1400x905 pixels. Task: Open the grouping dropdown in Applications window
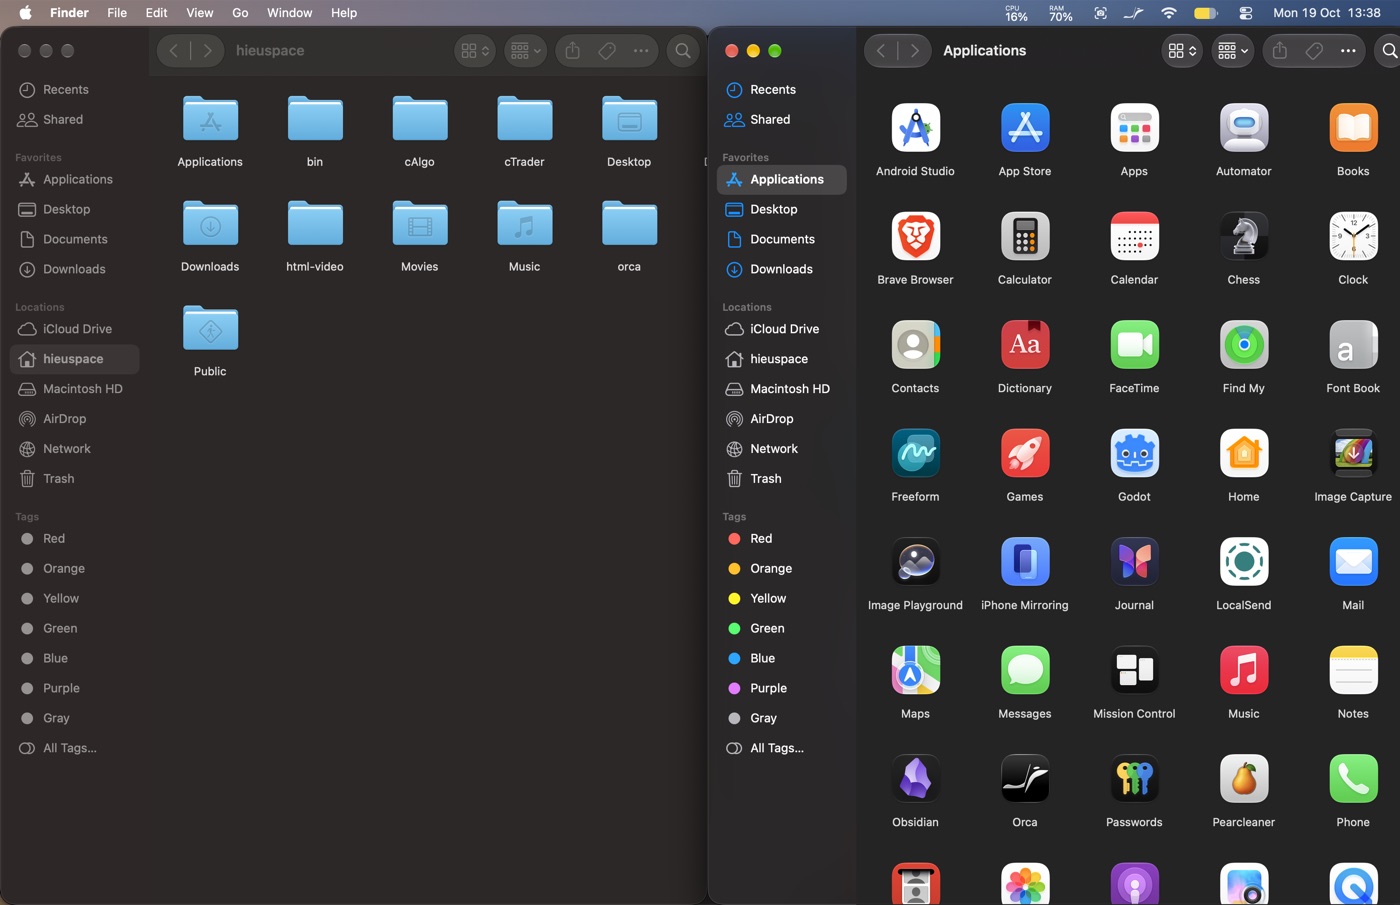coord(1233,51)
